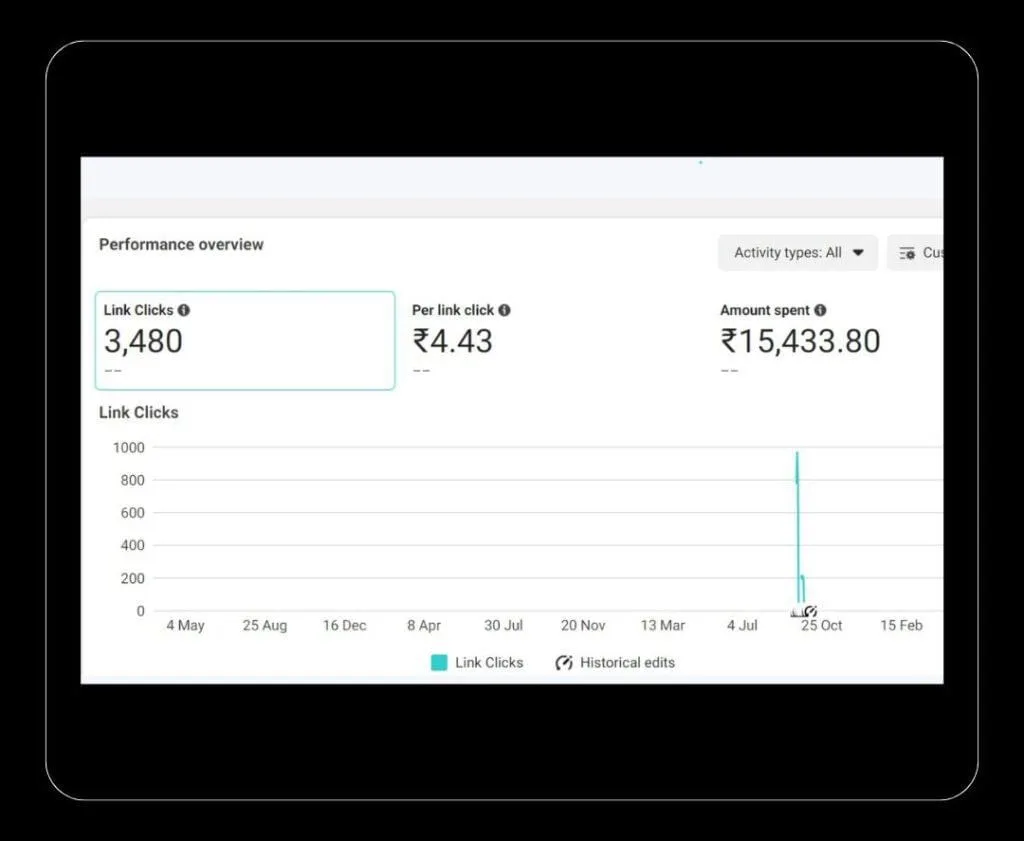The width and height of the screenshot is (1024, 841).
Task: Click the 8 Apr axis label
Action: click(424, 626)
